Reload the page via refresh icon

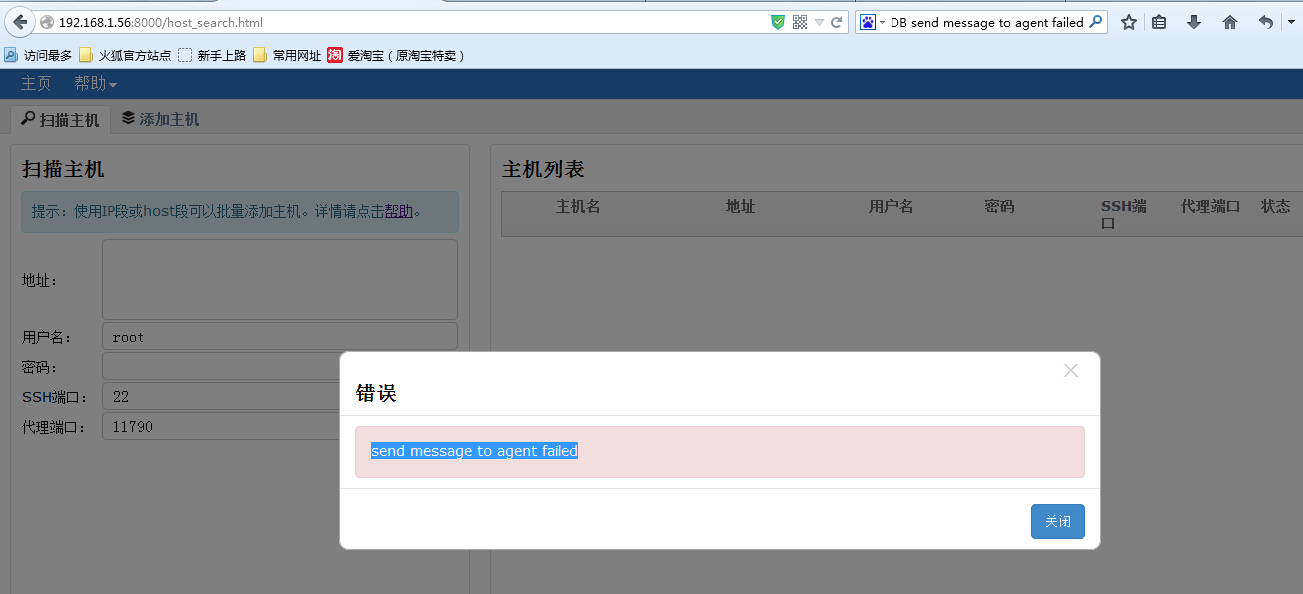tap(835, 21)
